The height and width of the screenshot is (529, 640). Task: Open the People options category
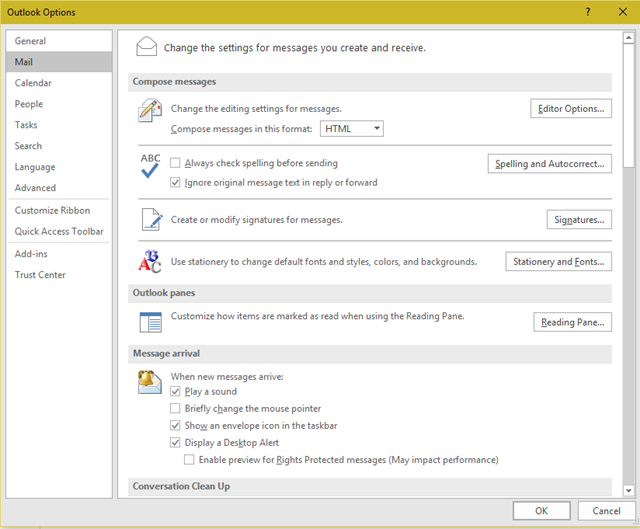click(x=59, y=104)
